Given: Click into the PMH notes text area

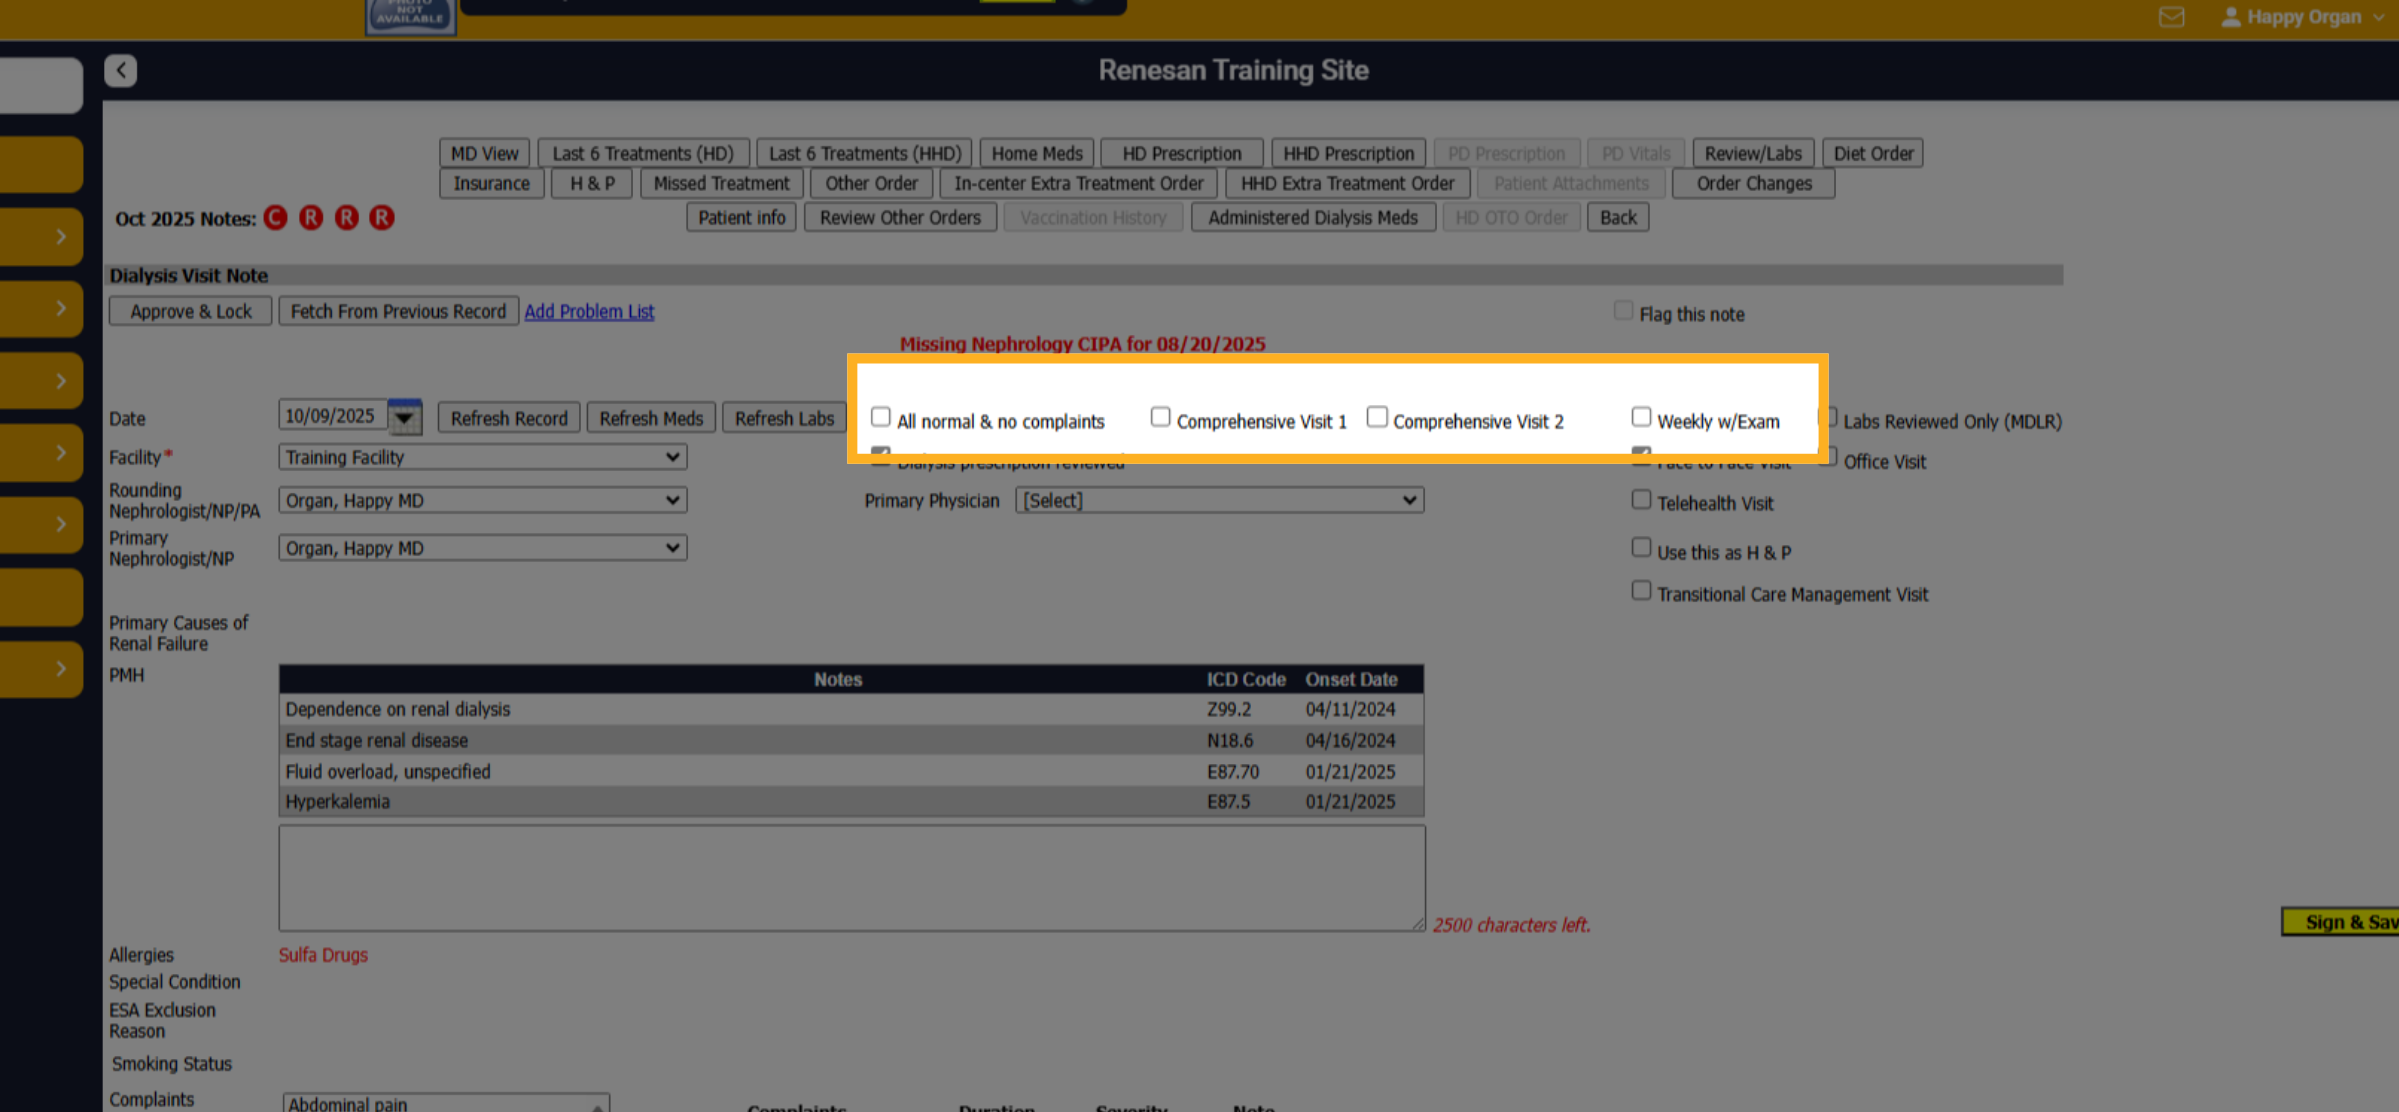Looking at the screenshot, I should (x=852, y=878).
